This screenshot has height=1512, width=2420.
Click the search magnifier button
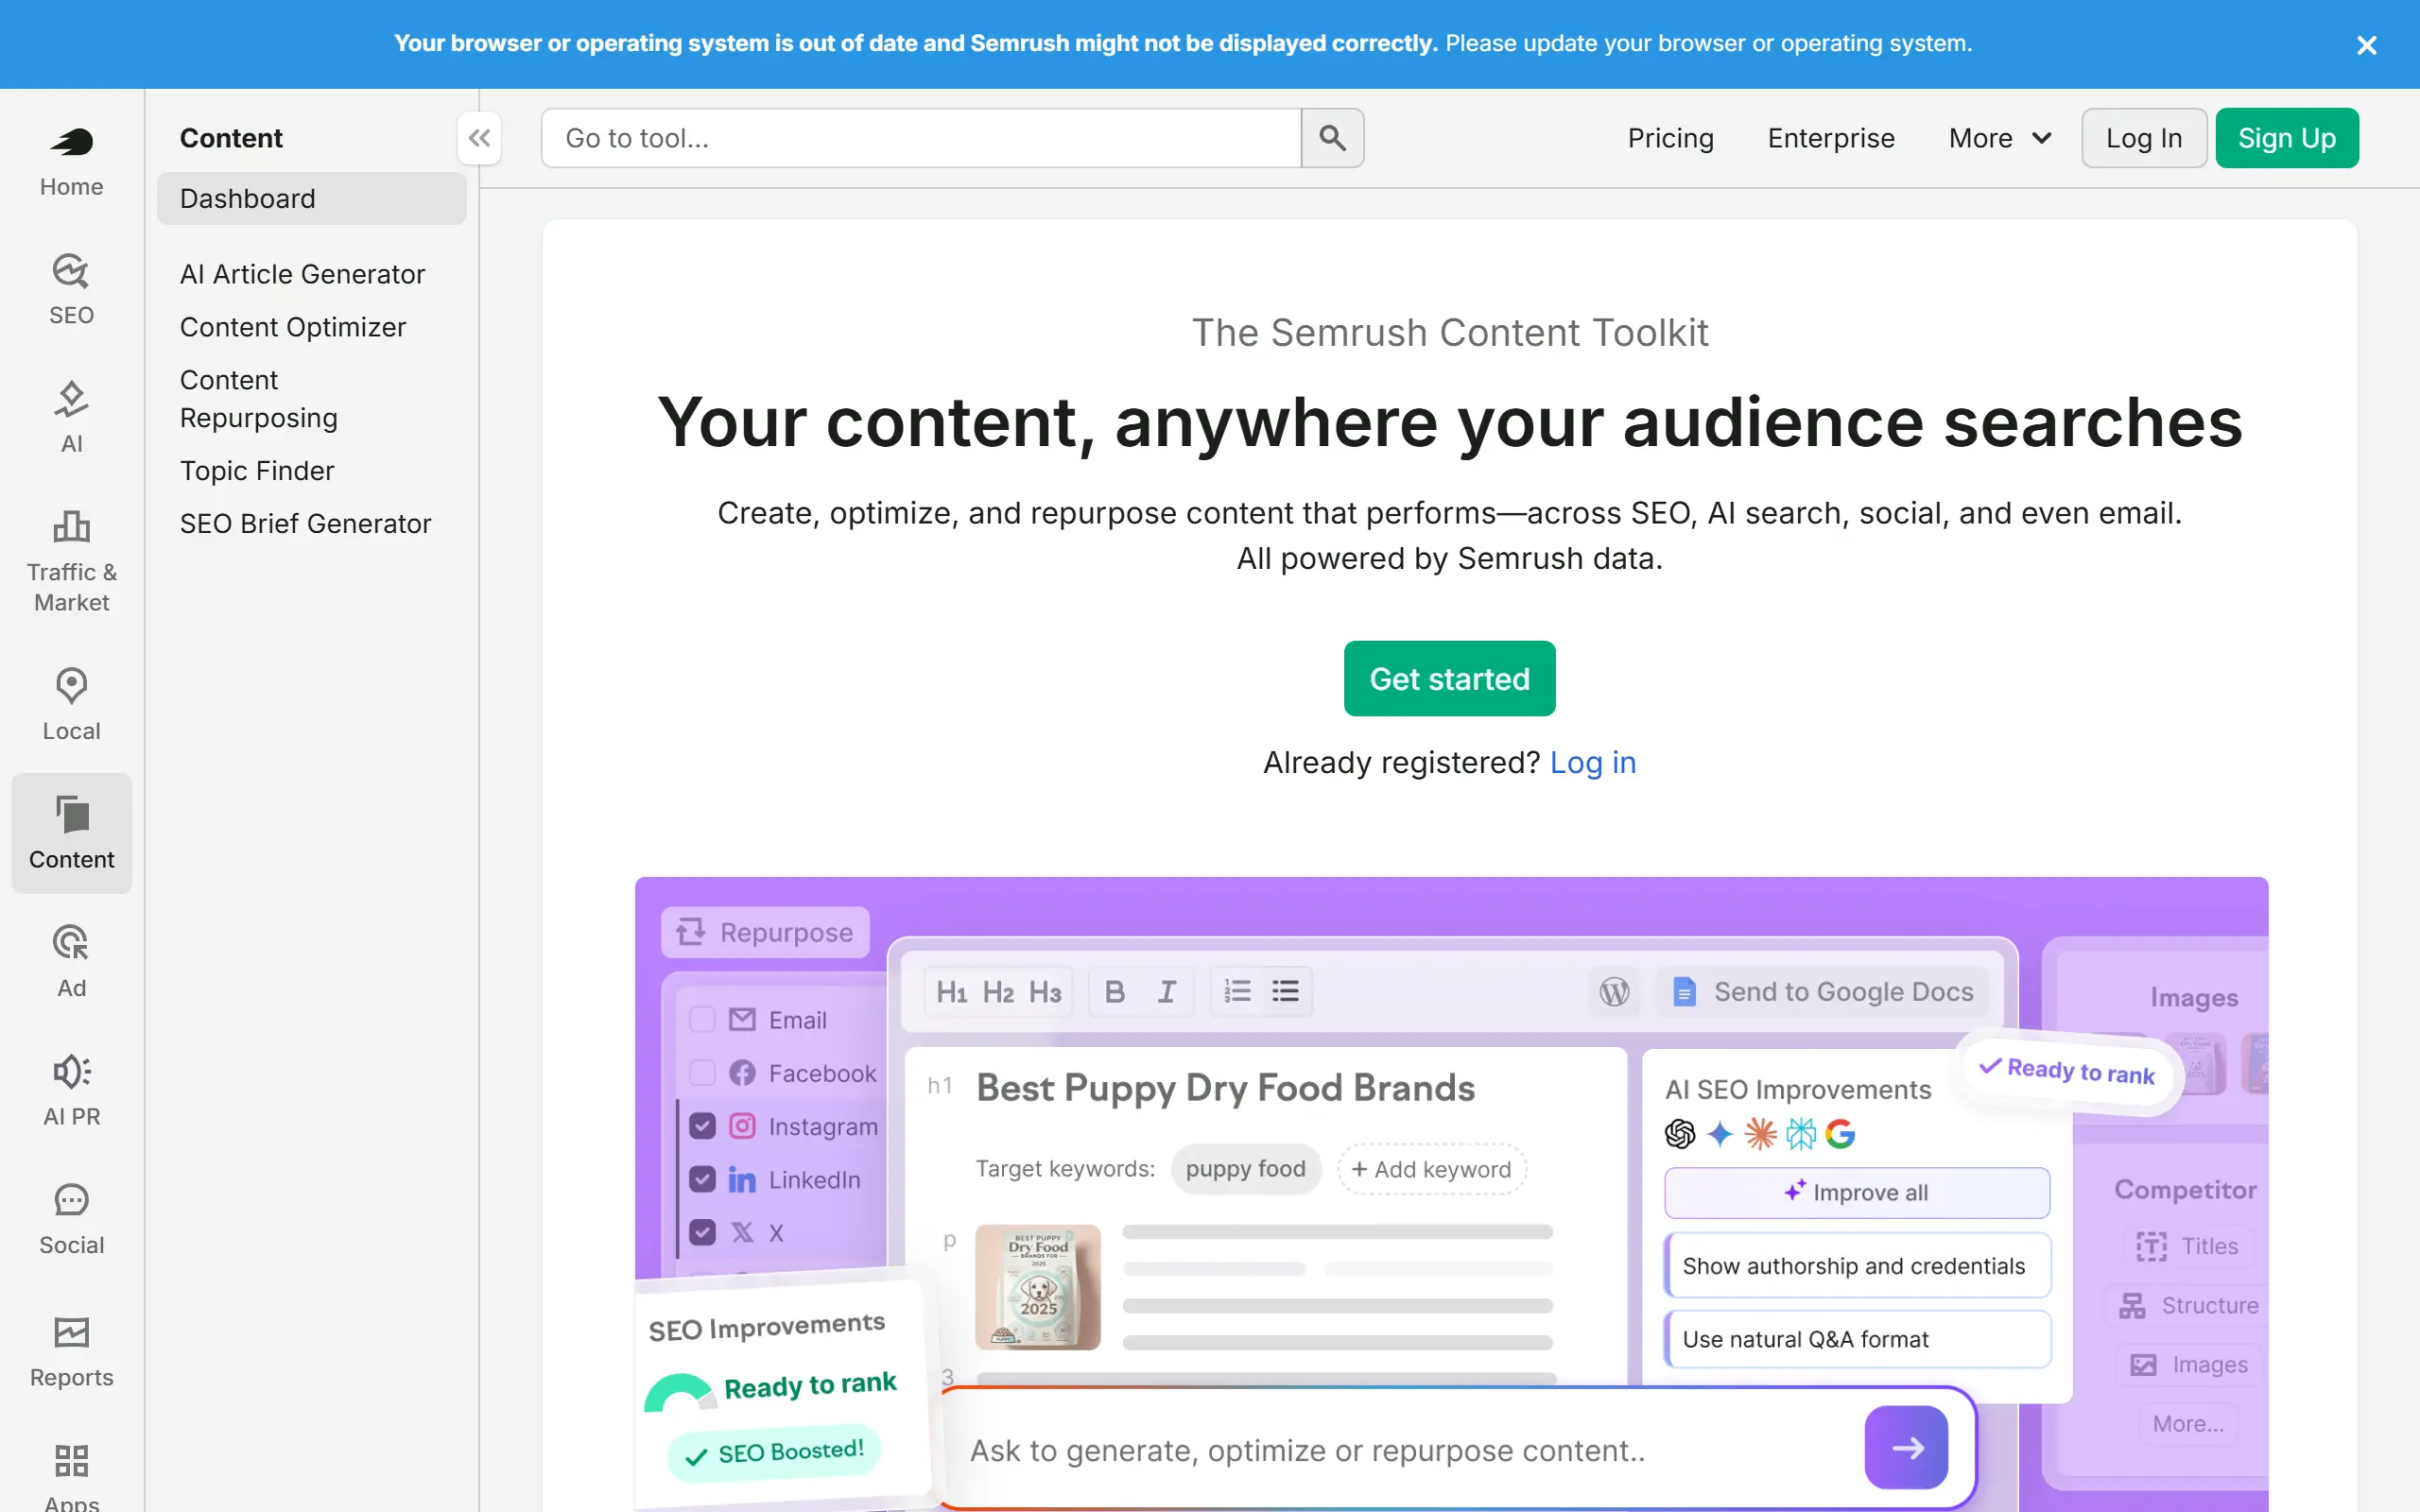pos(1332,138)
